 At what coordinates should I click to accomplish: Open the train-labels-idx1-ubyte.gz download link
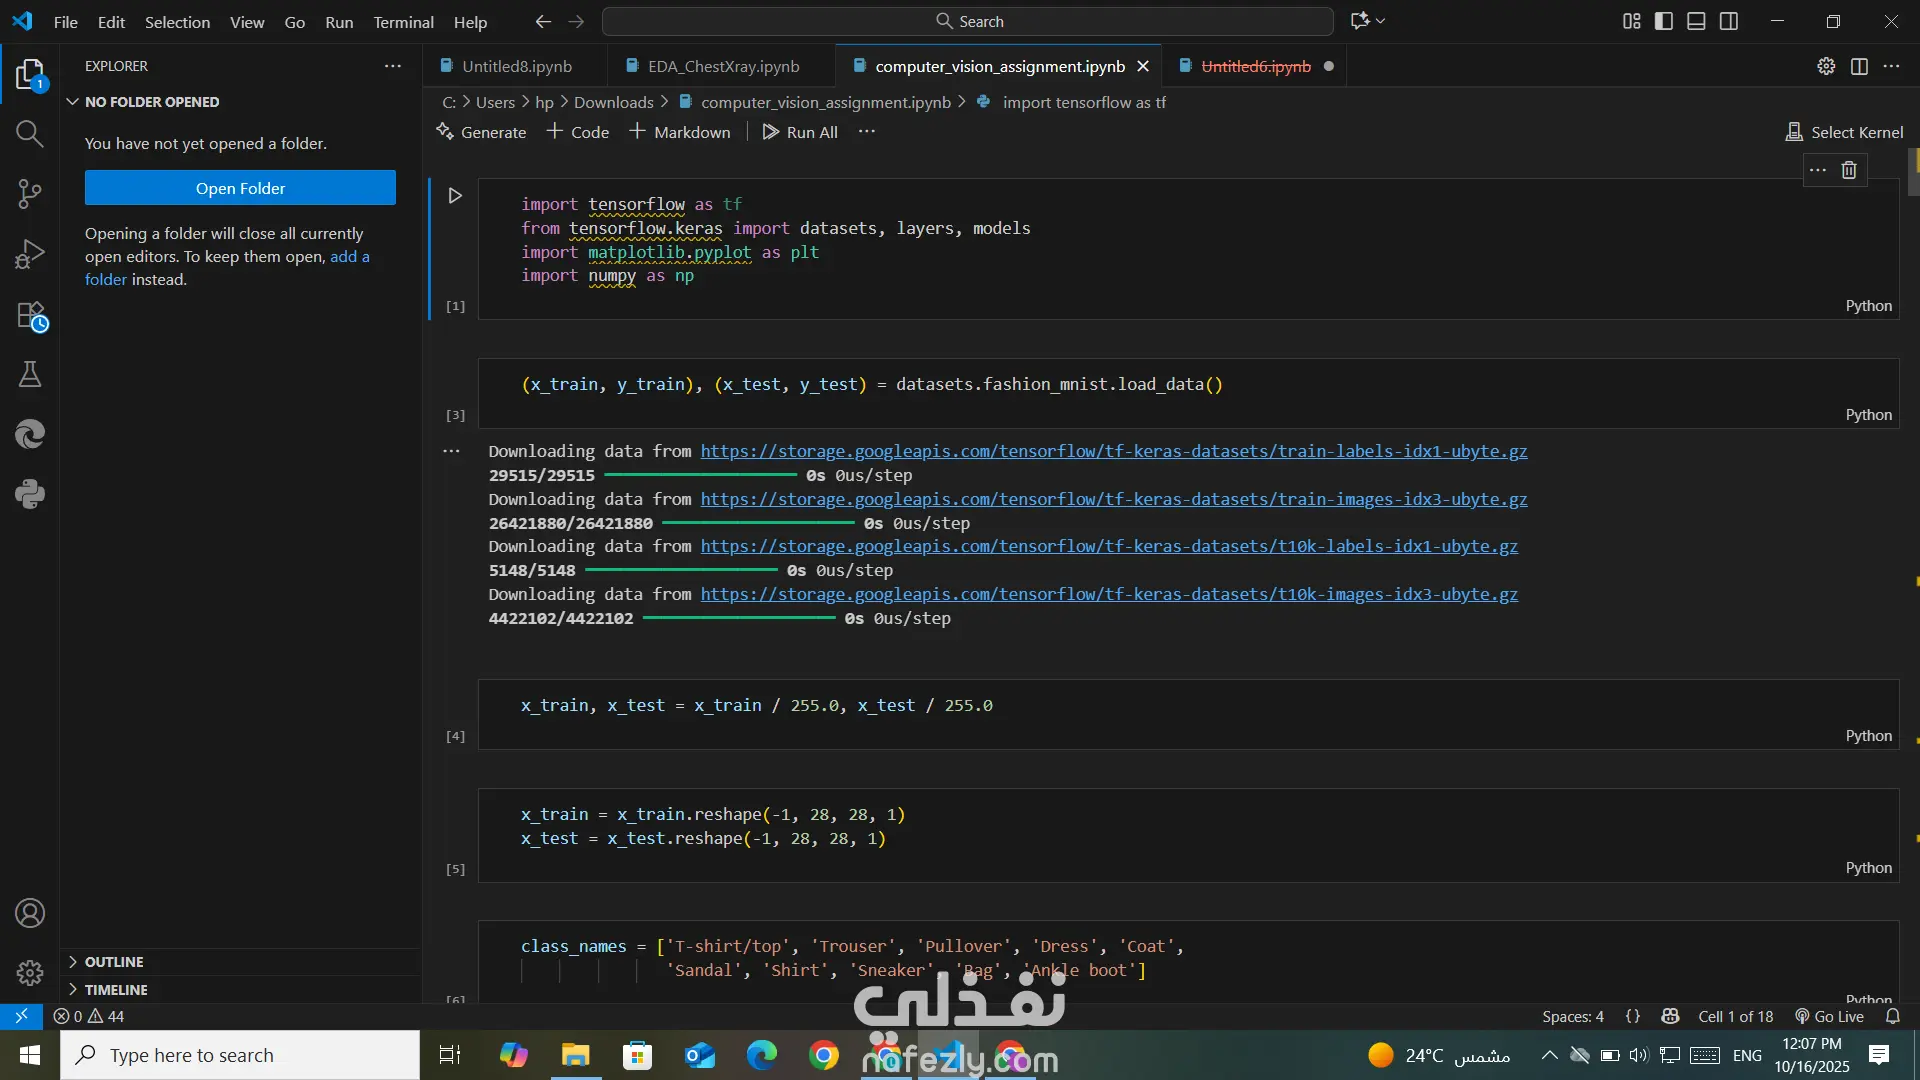tap(1113, 451)
